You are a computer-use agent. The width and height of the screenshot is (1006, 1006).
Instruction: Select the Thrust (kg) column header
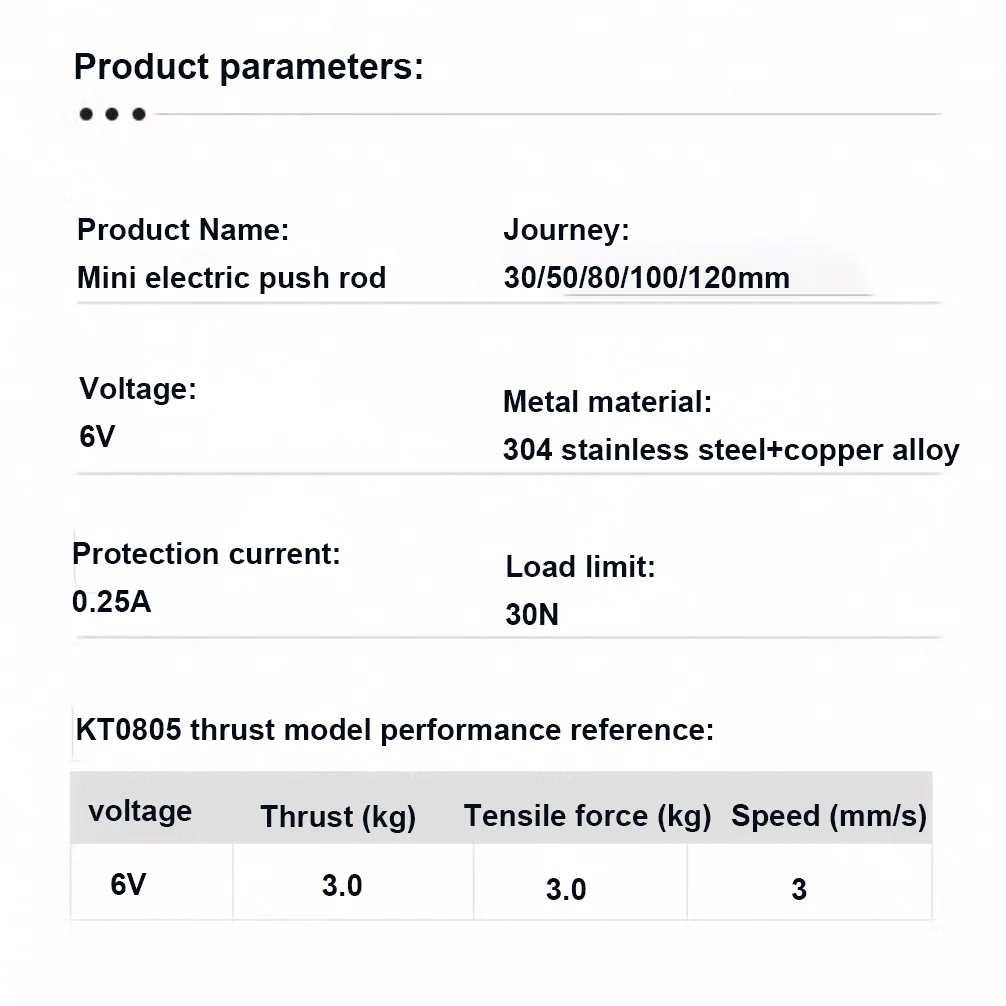tap(338, 817)
